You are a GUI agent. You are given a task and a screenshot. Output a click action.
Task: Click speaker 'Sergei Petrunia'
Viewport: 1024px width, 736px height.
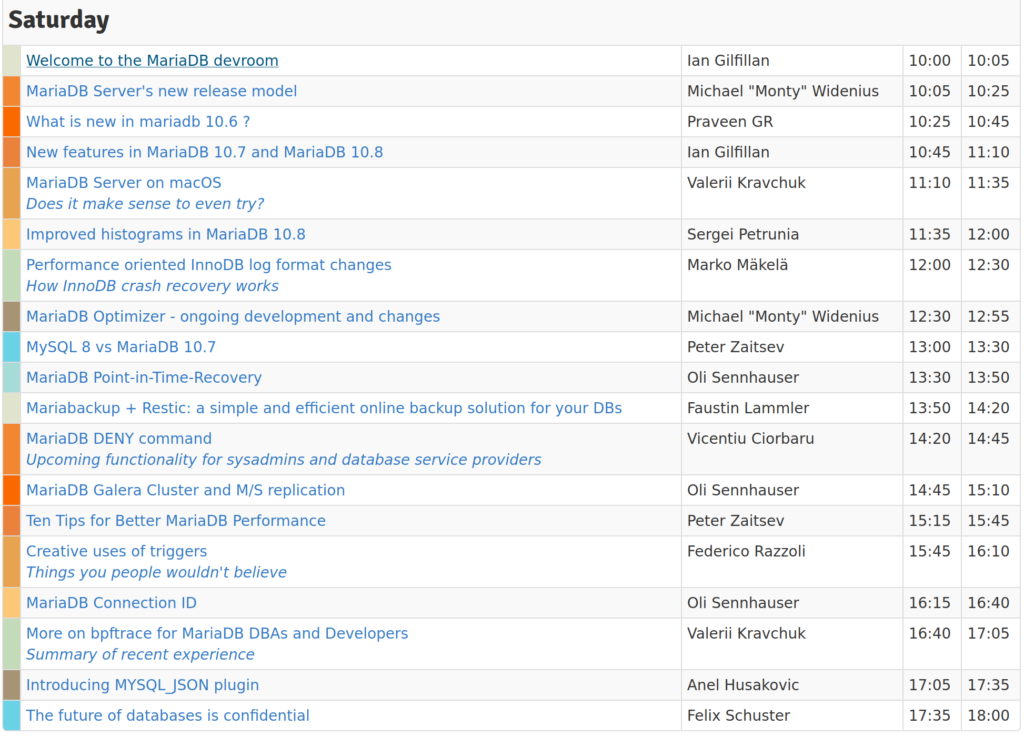pos(743,234)
